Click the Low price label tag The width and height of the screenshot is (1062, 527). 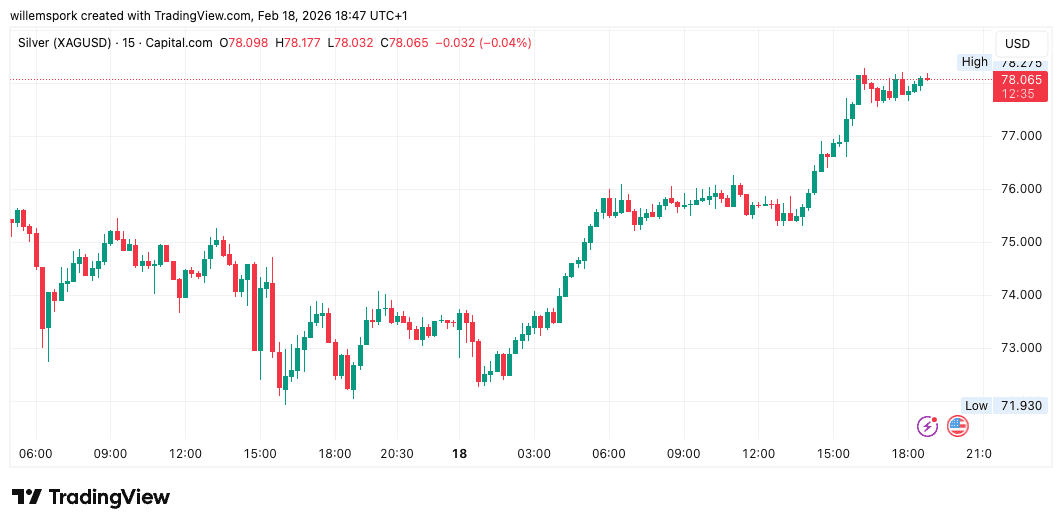[976, 405]
